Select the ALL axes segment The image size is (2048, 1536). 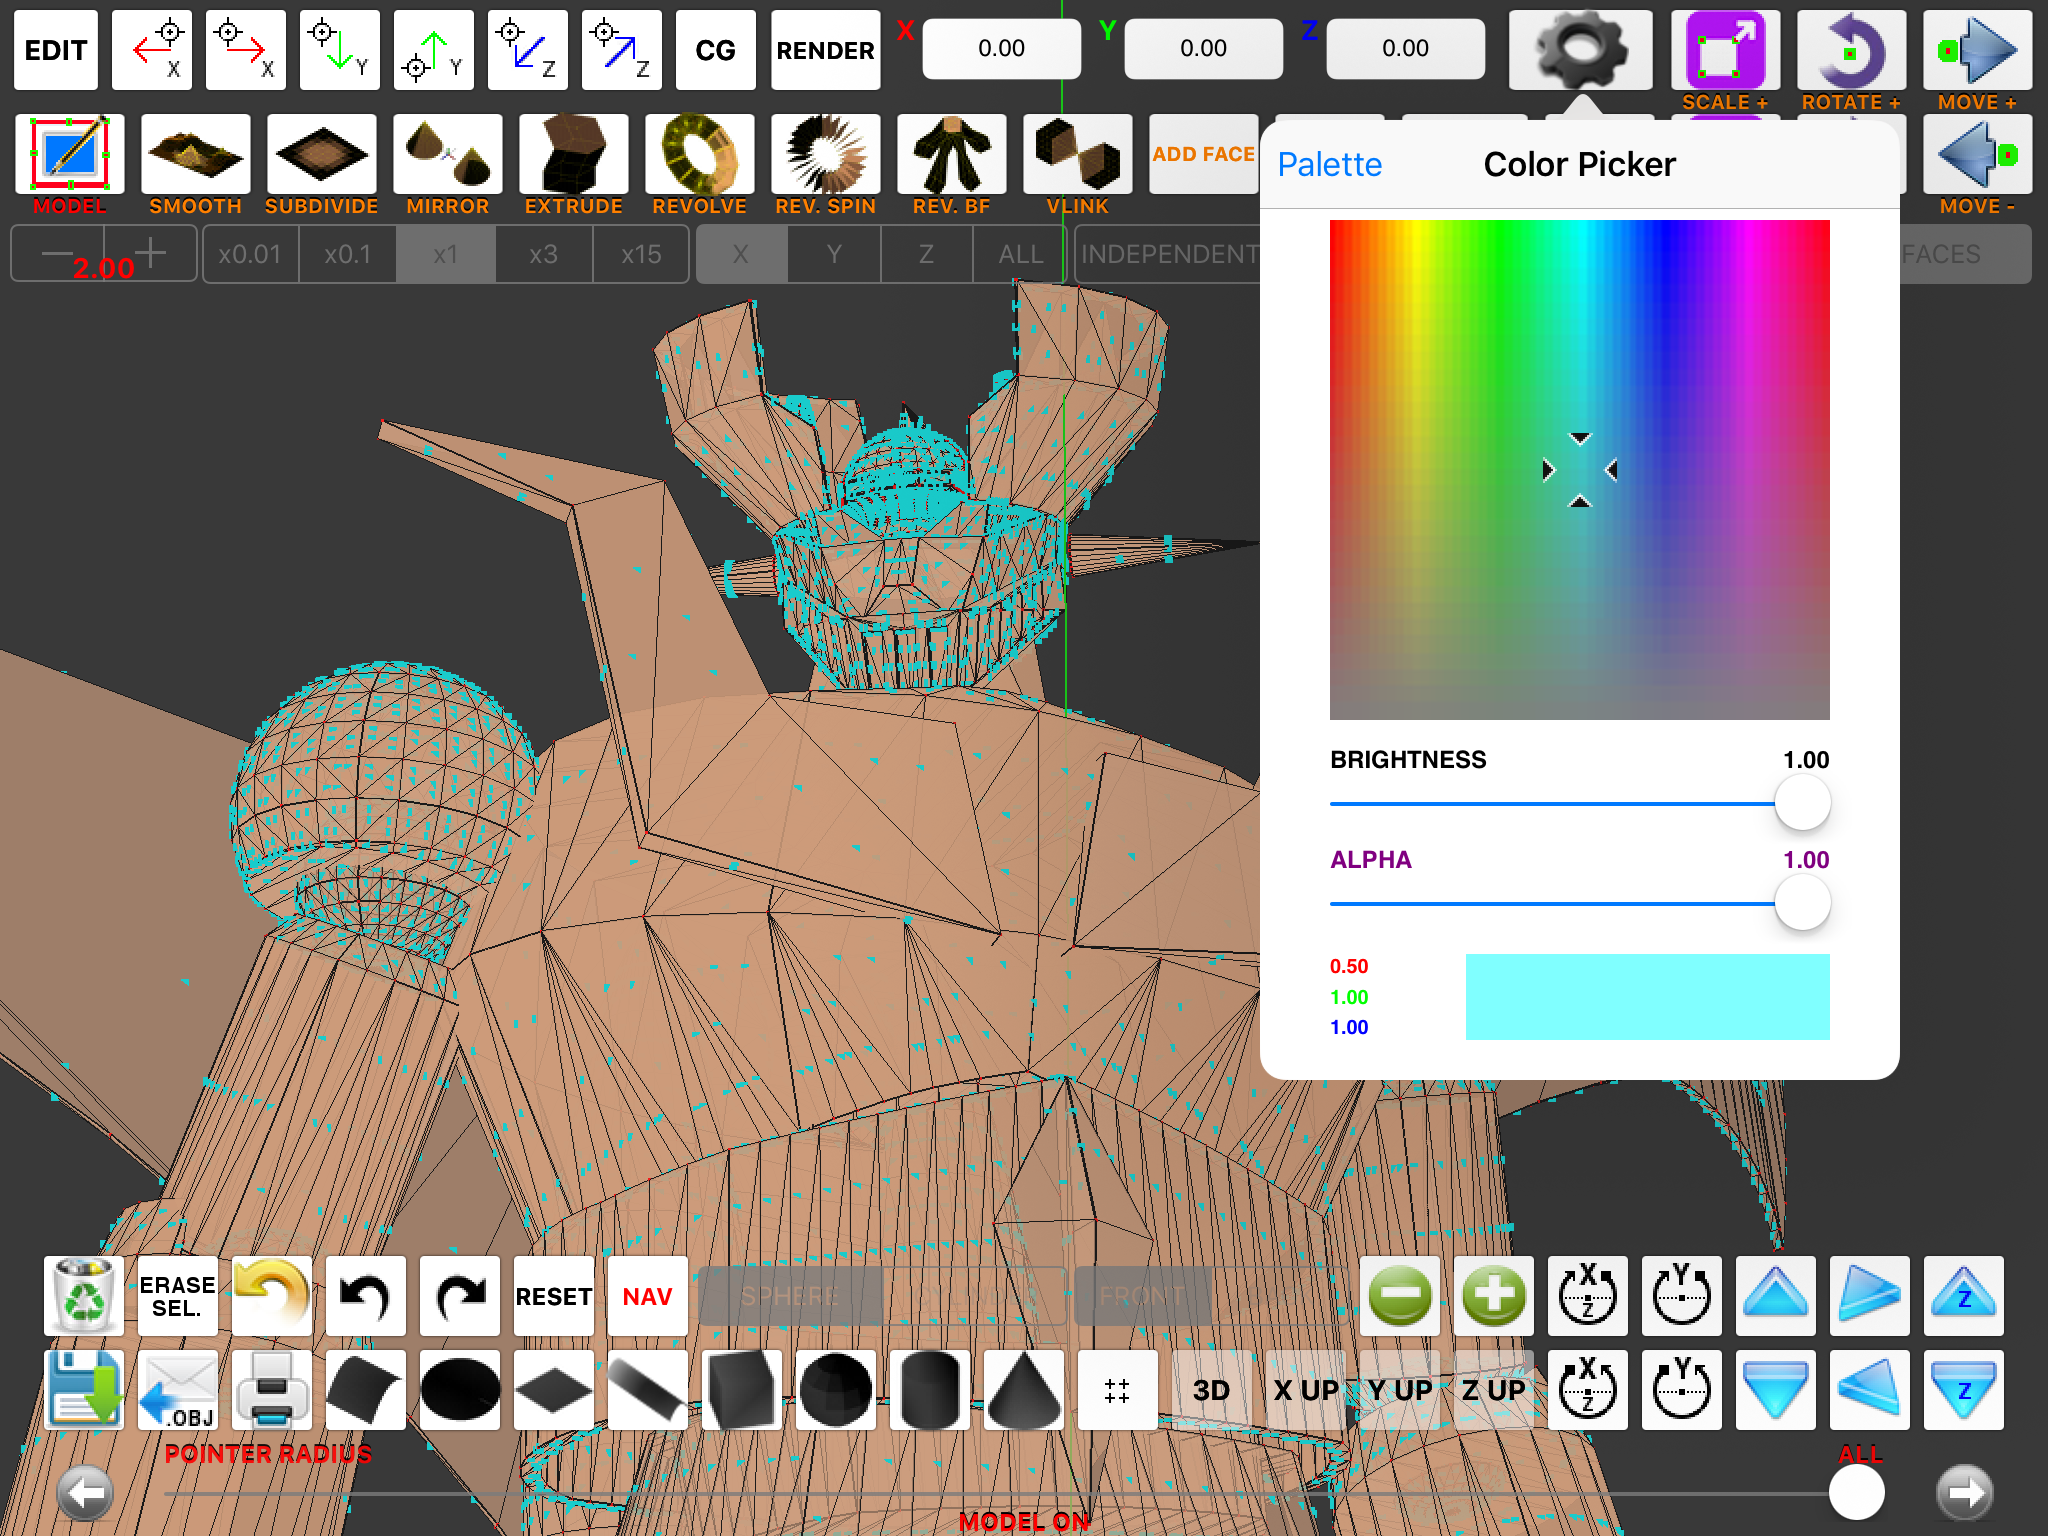click(1020, 254)
